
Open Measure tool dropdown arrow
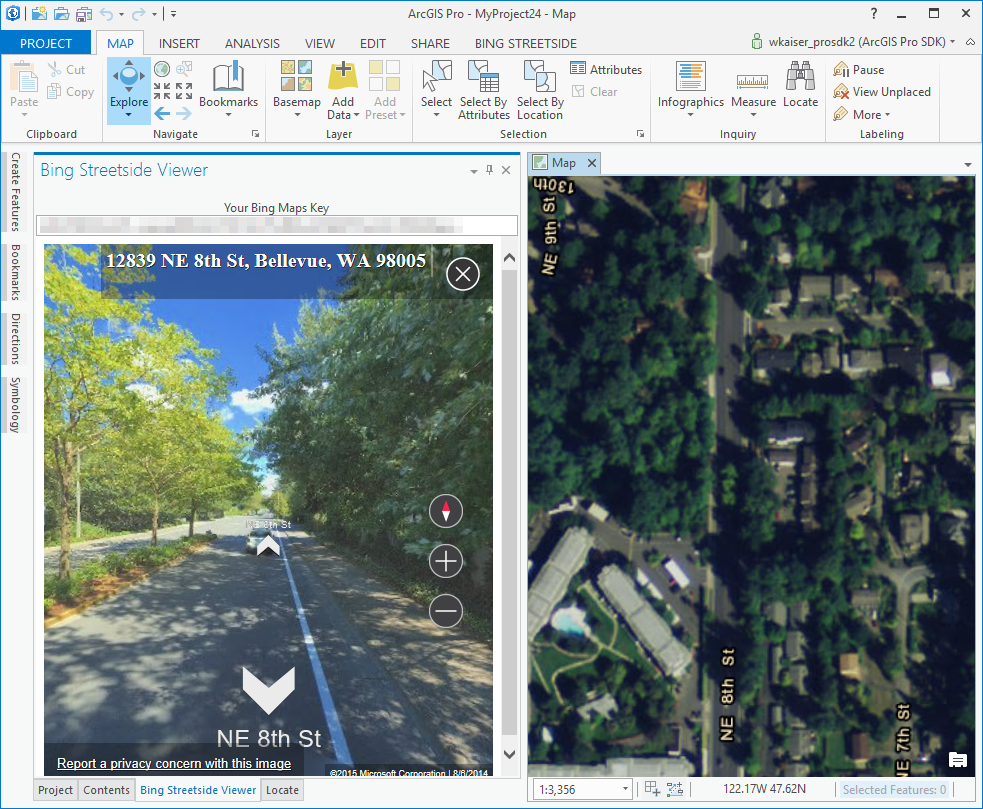(753, 115)
